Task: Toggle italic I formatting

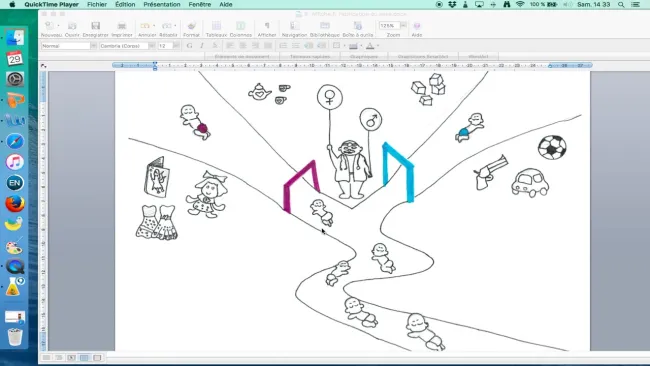Action: (x=202, y=46)
